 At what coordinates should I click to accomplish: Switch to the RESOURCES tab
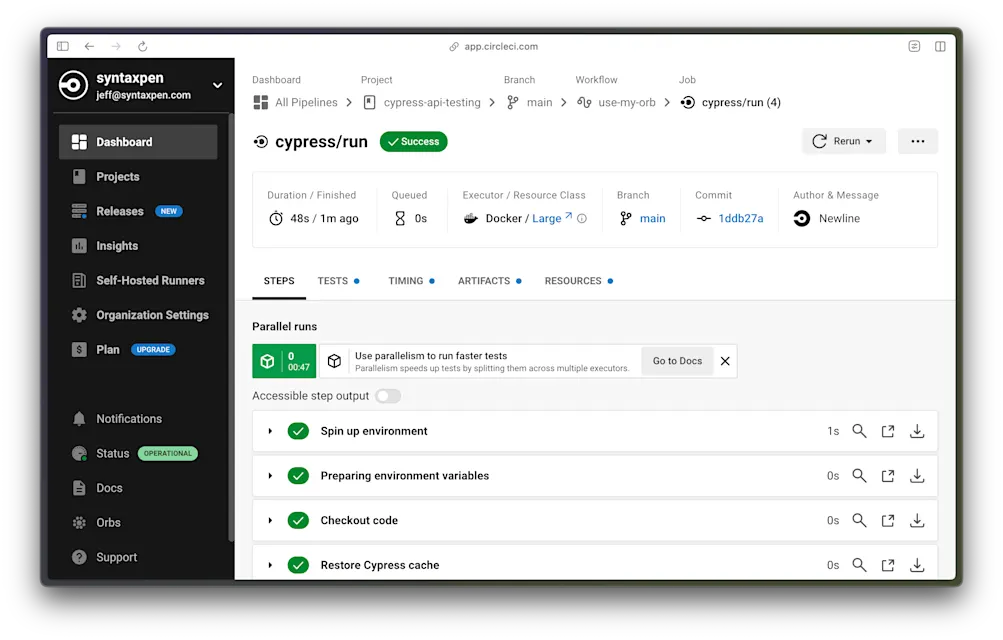pyautogui.click(x=579, y=281)
